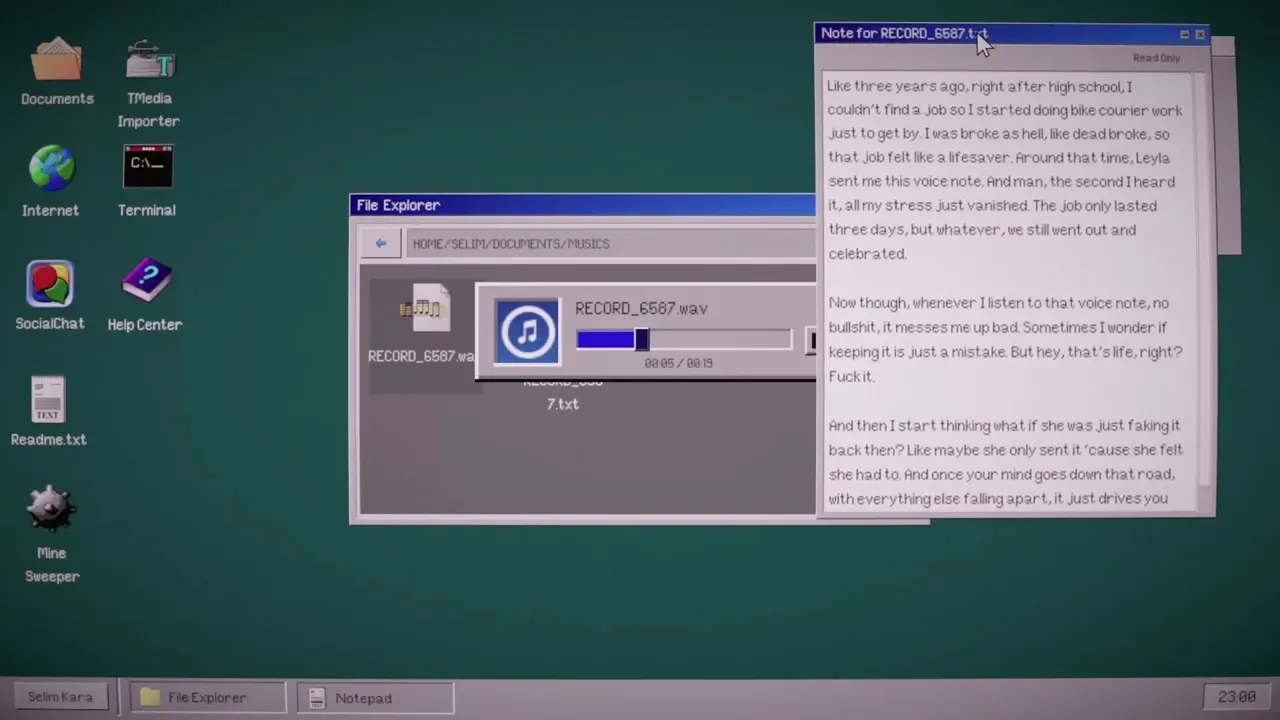
Task: Seek in the RECORD_6587.wav progress bar
Action: coord(684,340)
